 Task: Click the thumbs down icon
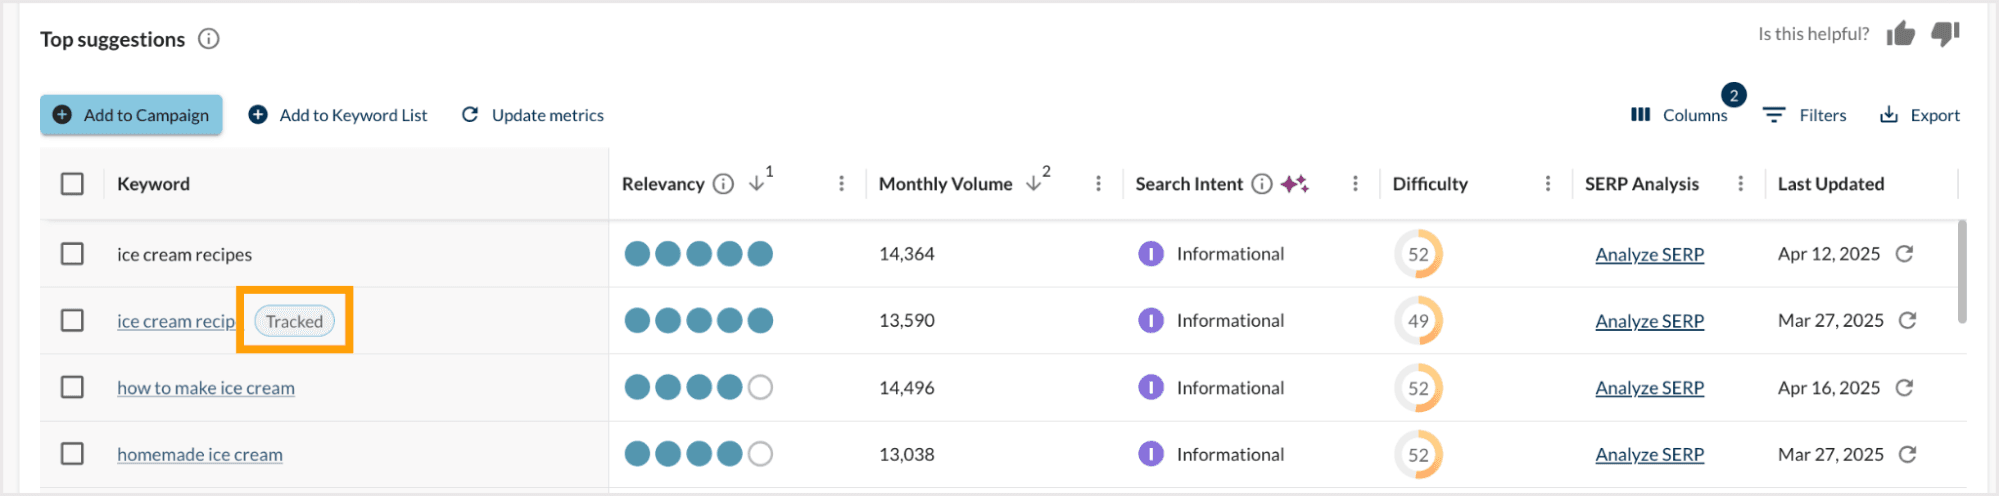coord(1945,34)
